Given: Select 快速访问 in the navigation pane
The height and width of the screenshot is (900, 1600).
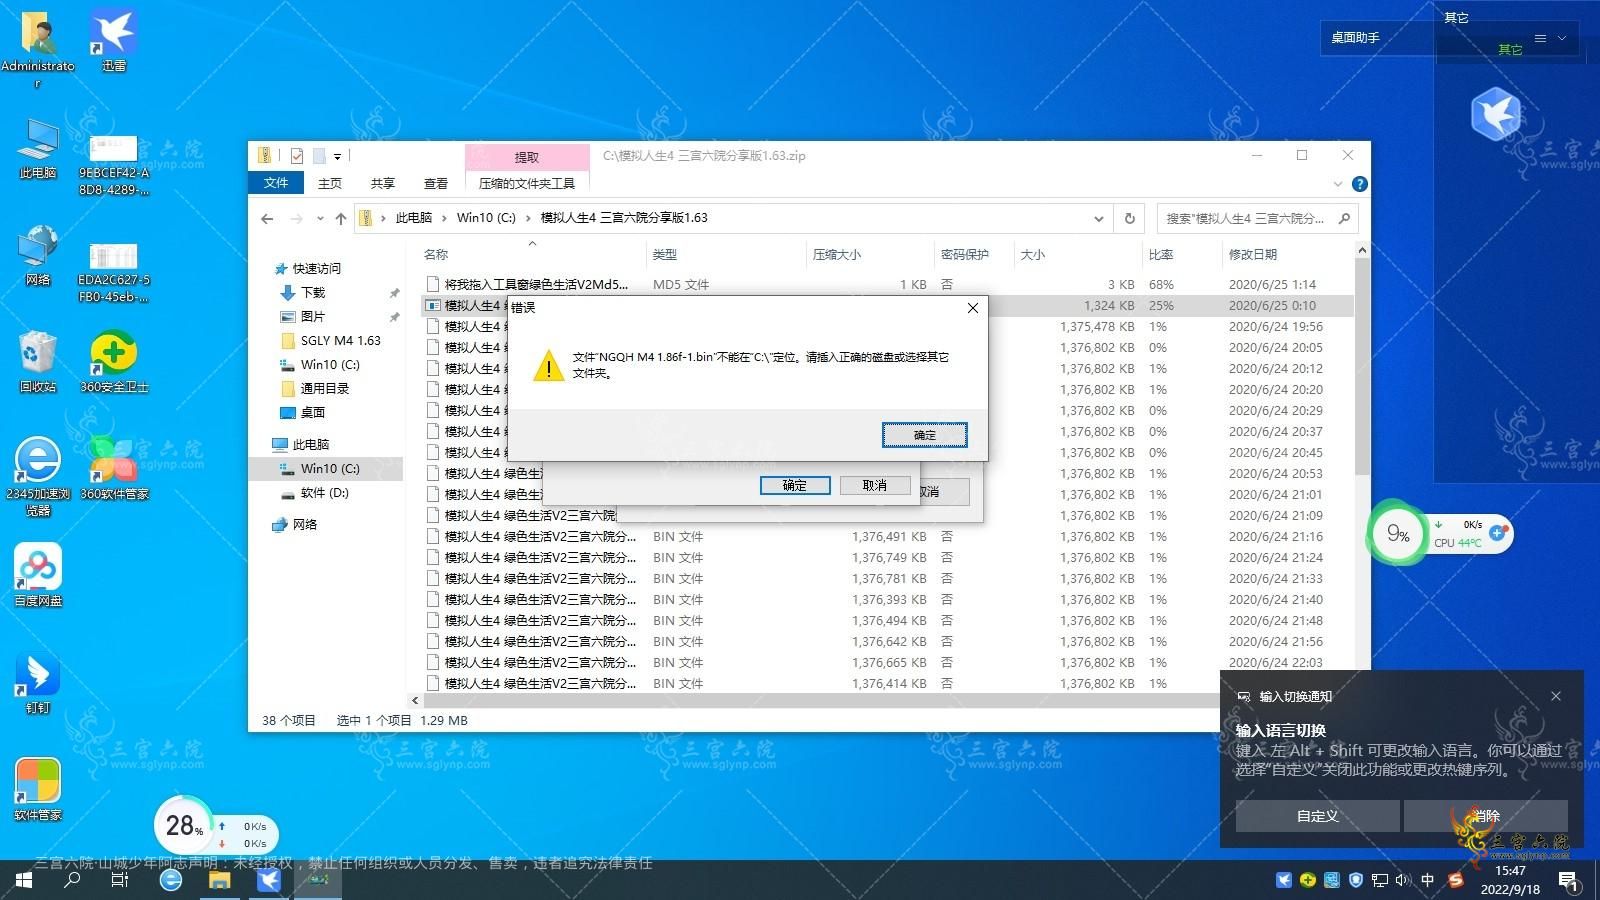Looking at the screenshot, I should (x=316, y=269).
